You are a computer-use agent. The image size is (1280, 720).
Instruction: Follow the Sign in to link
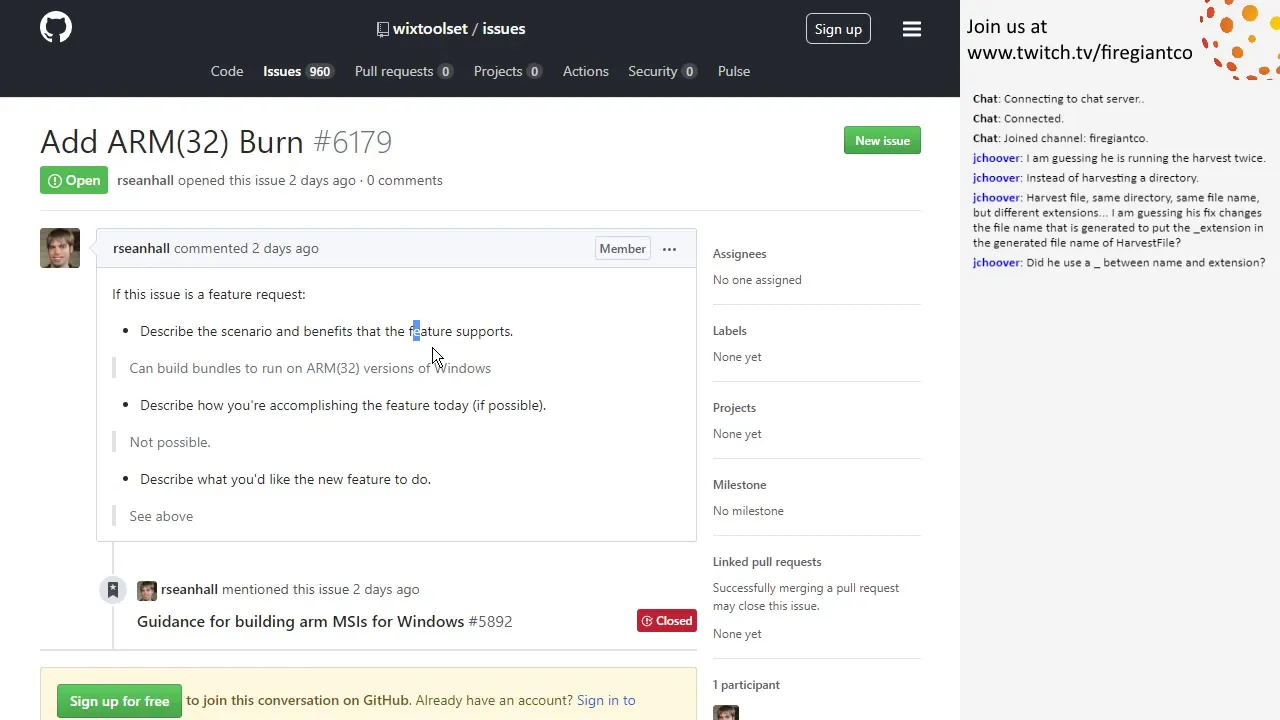click(606, 700)
